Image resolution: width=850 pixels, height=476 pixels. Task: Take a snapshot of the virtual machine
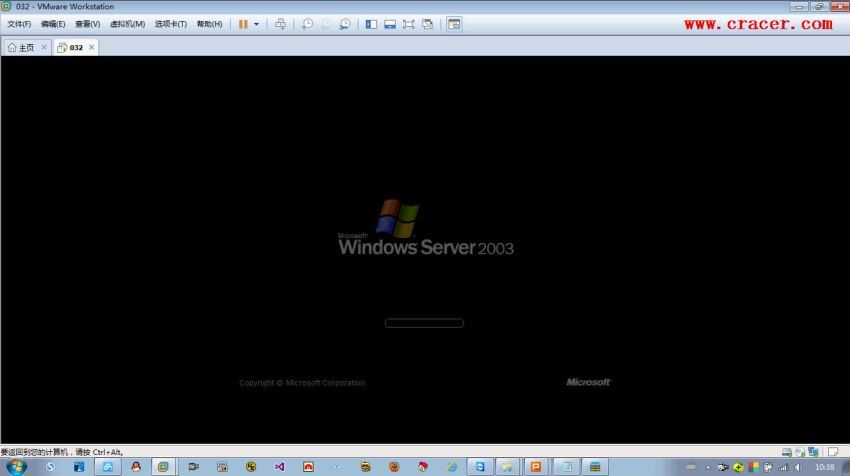307,24
